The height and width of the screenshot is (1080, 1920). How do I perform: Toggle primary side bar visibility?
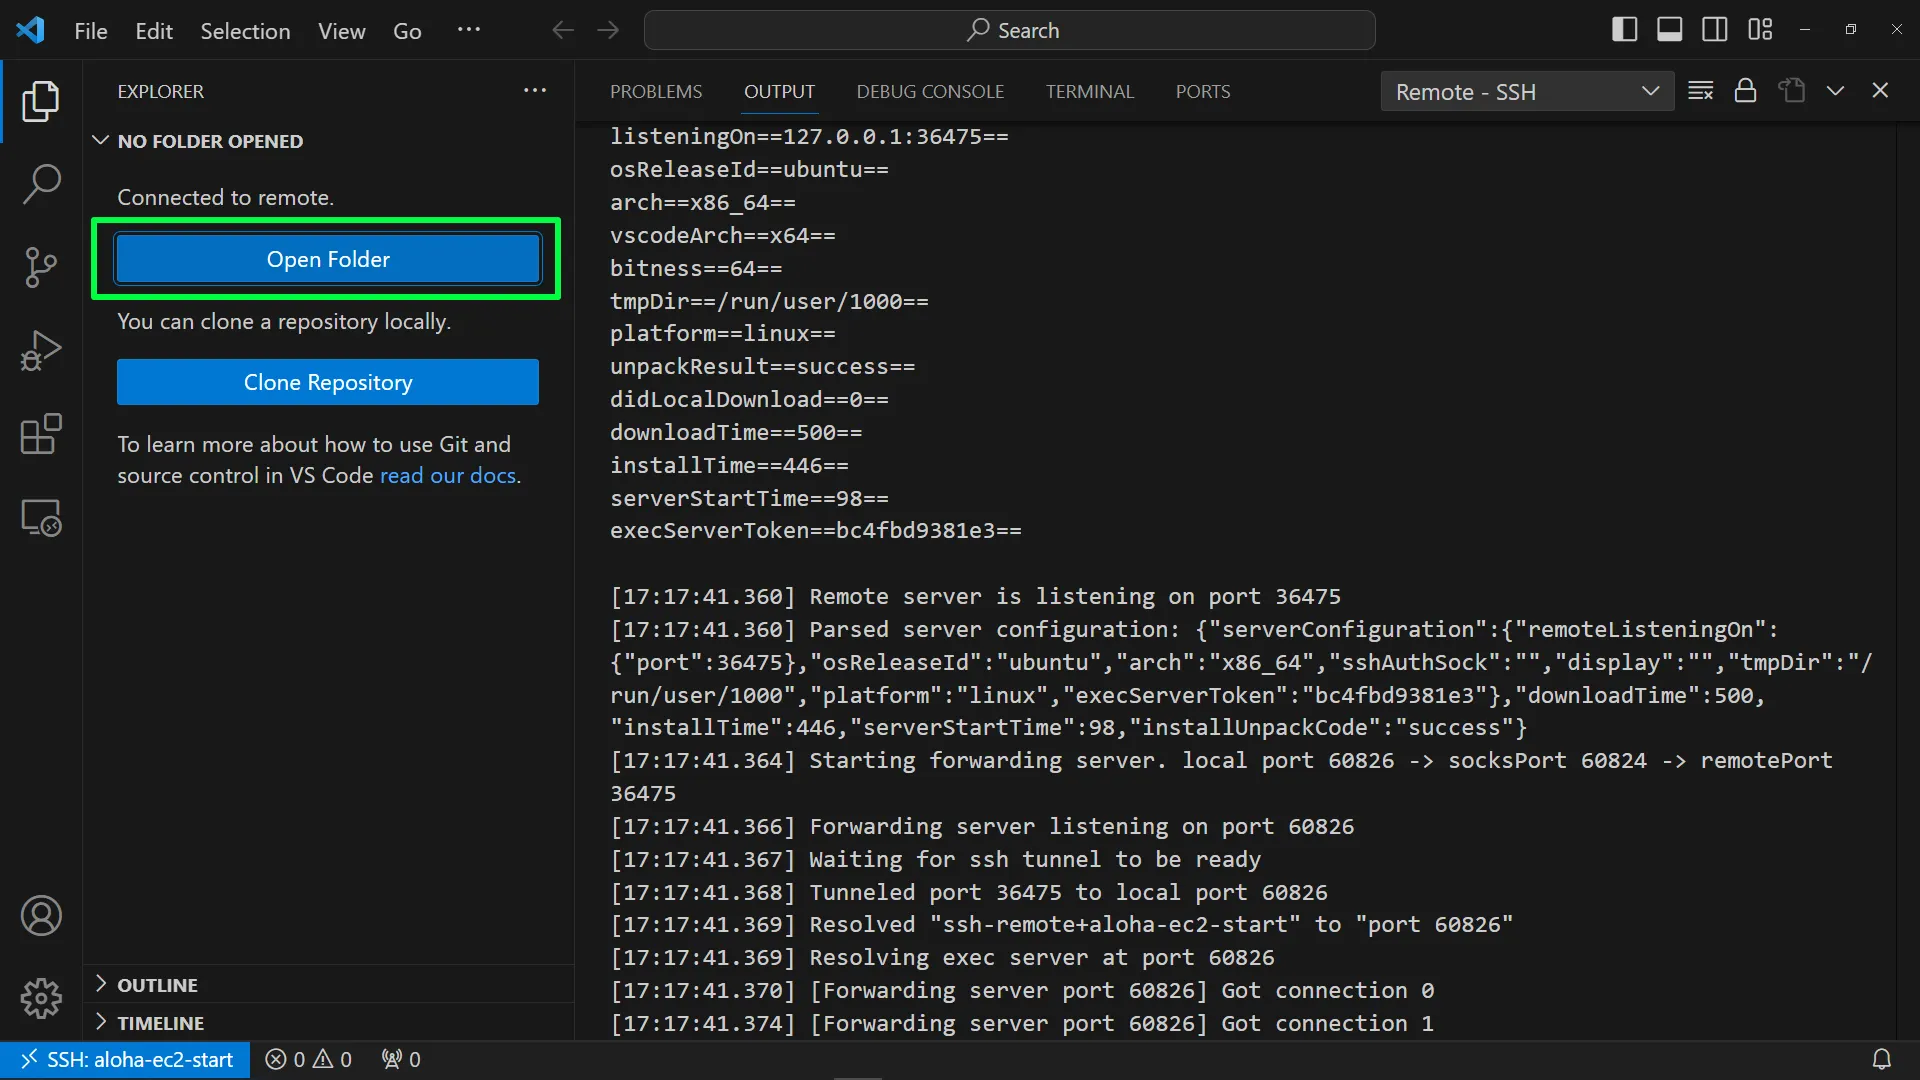point(1624,30)
